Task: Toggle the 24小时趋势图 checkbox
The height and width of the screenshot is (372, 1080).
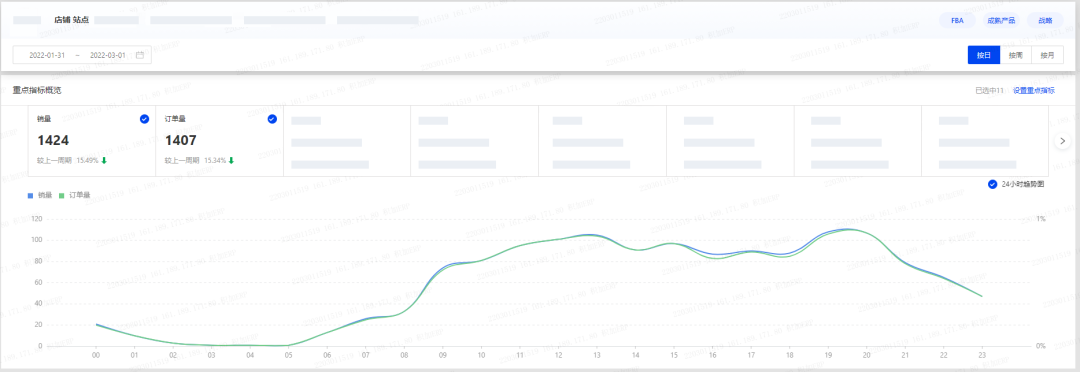Action: point(993,184)
